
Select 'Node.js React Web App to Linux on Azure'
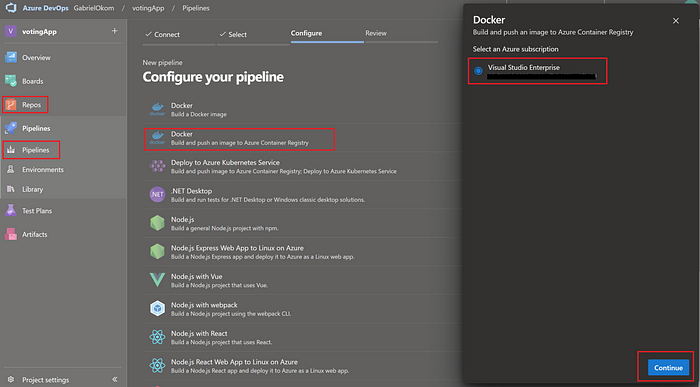(x=234, y=362)
